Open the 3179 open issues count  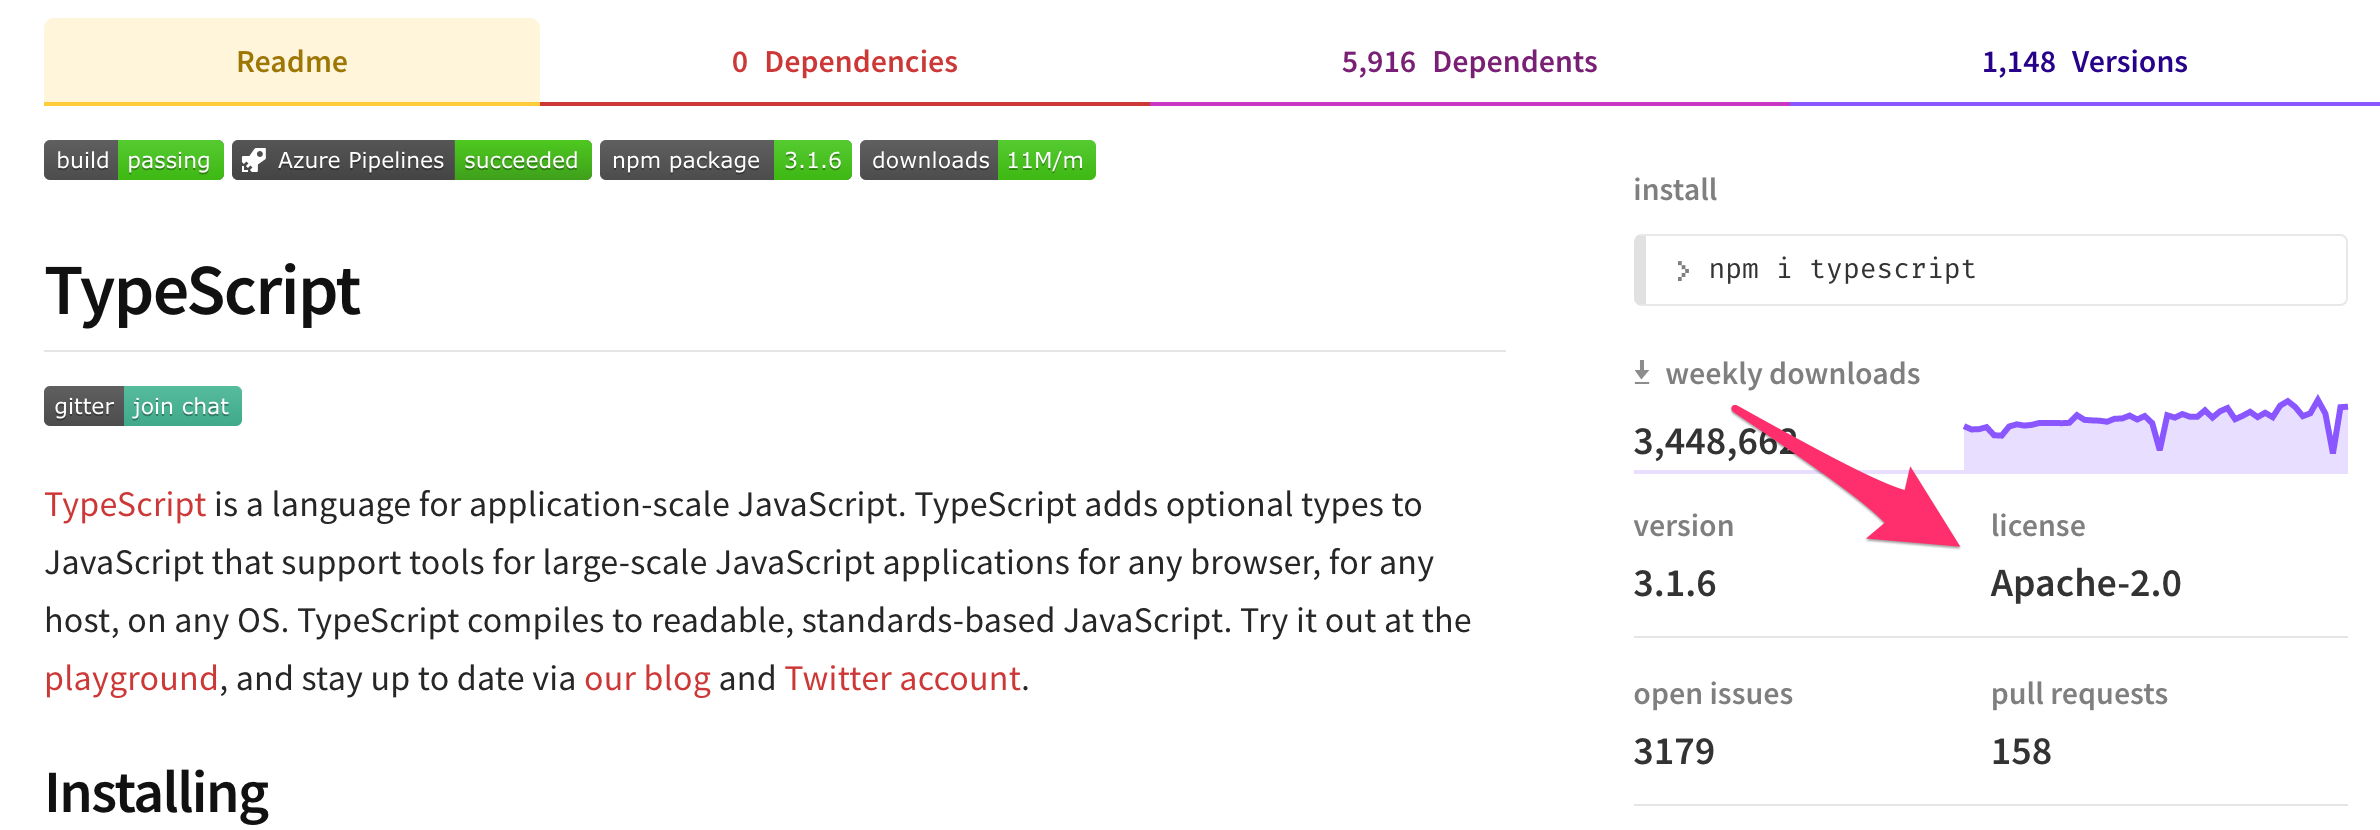(1674, 752)
